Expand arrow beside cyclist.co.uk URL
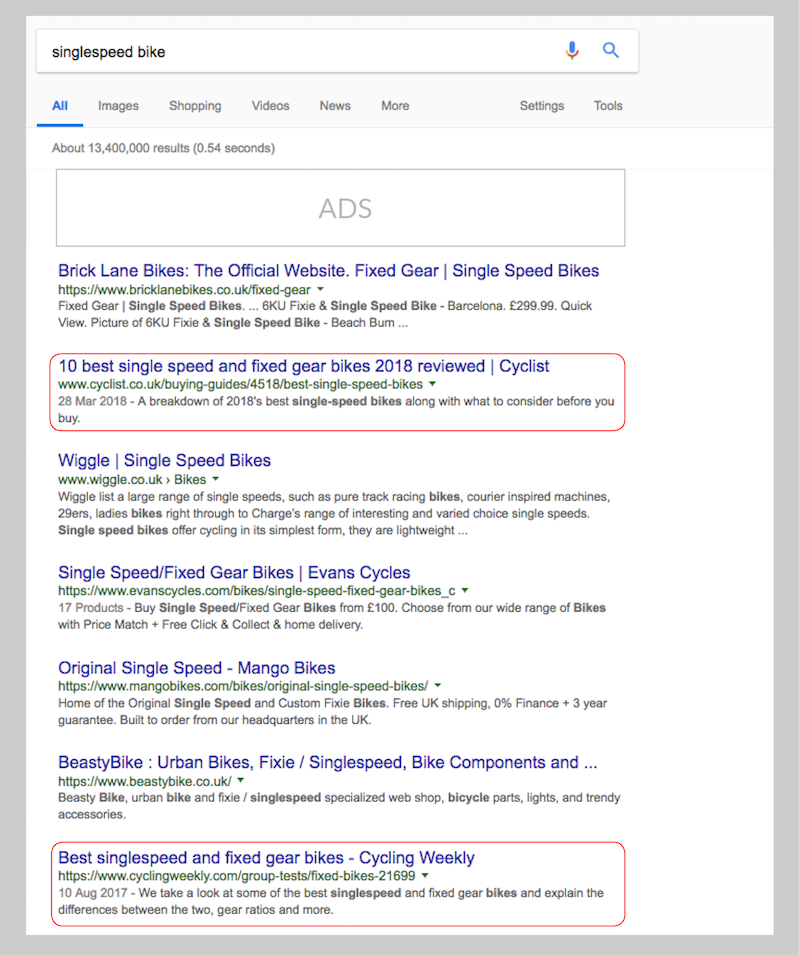Image resolution: width=800 pixels, height=955 pixels. click(433, 384)
